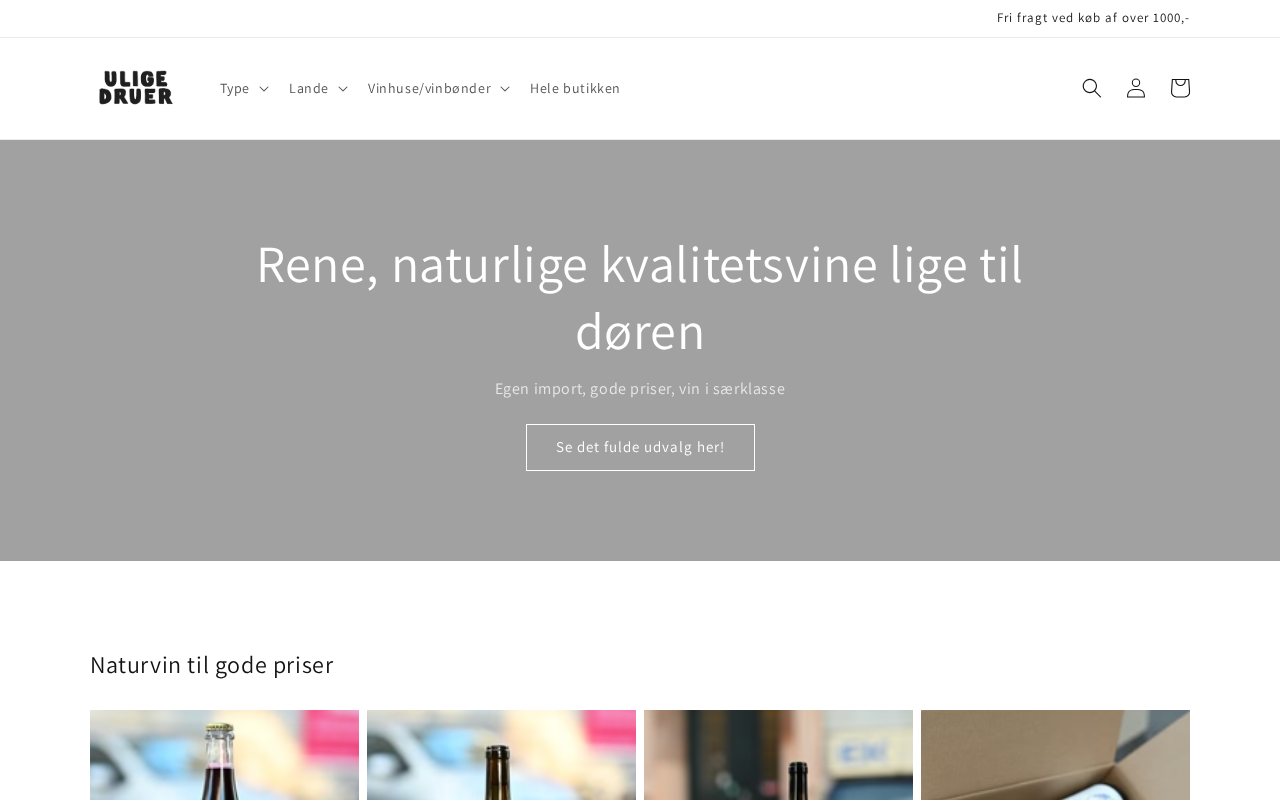Viewport: 1280px width, 800px height.
Task: Click the chevron next to Lande
Action: pos(343,89)
